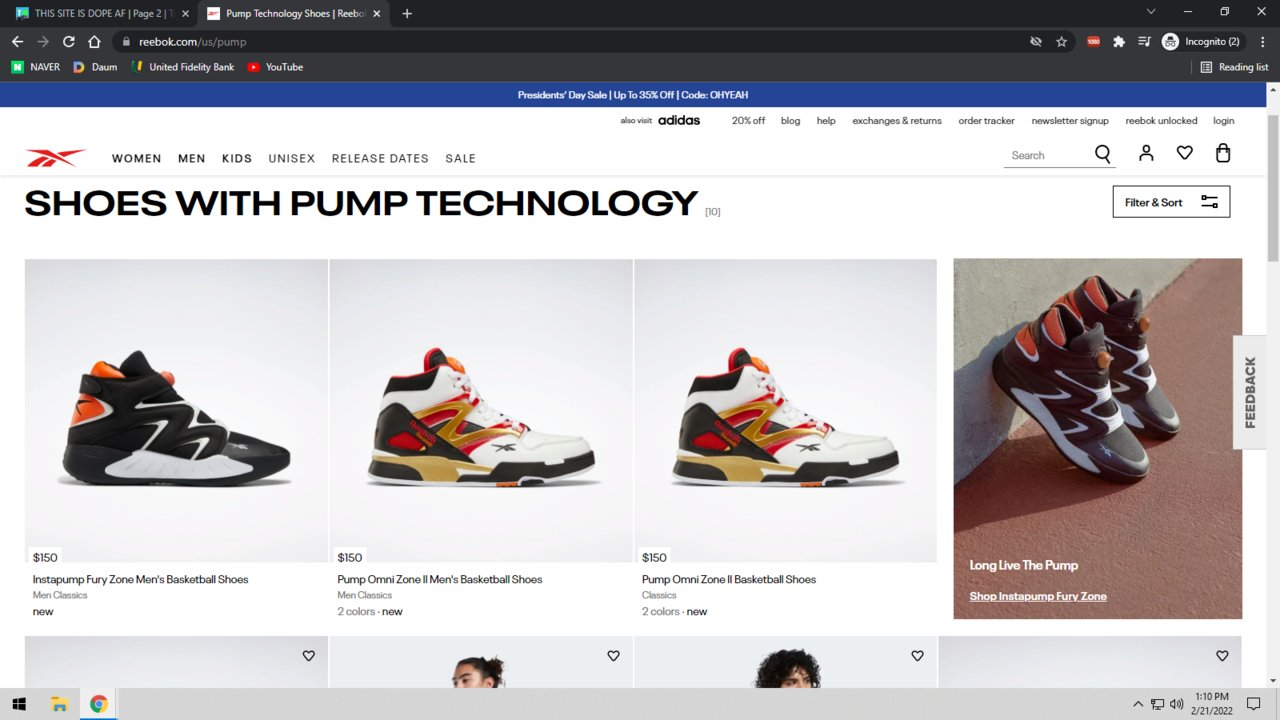Favorite the second second-row product
This screenshot has height=720, width=1280.
tap(613, 656)
